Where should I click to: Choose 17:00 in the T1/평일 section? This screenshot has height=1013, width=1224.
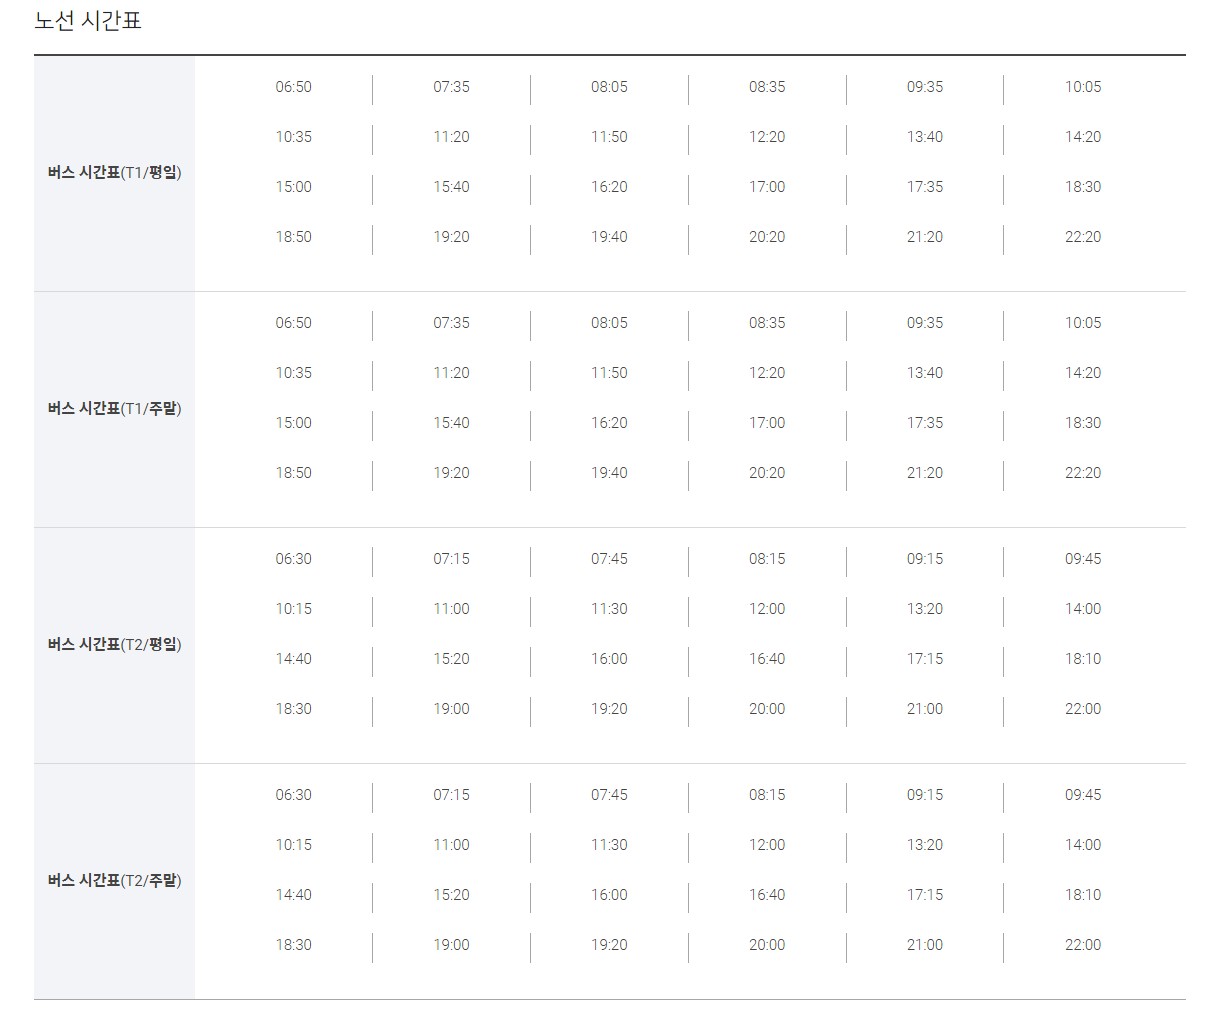pos(767,187)
